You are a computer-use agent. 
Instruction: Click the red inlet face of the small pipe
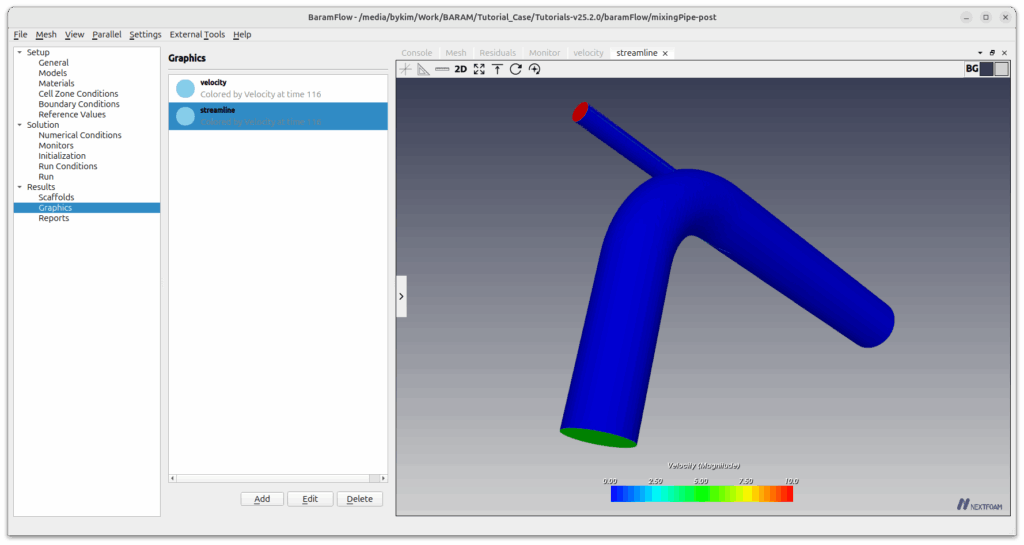point(580,112)
